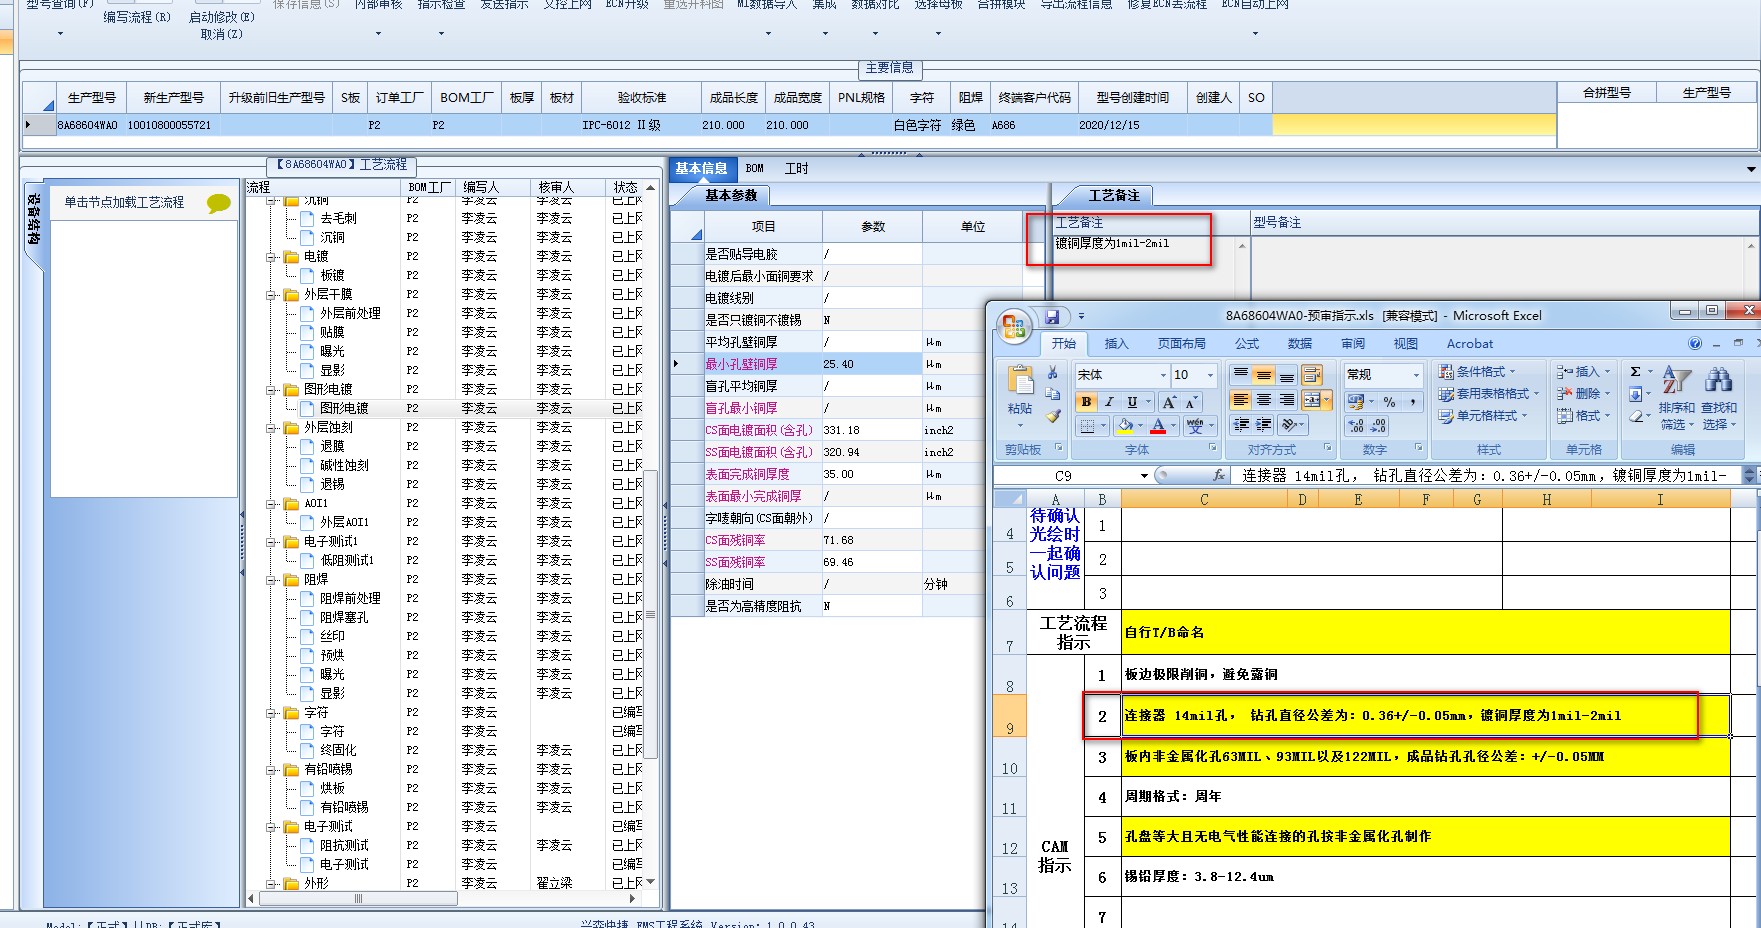This screenshot has width=1761, height=928.
Task: Select the 图形电镀 step in tree
Action: (344, 408)
